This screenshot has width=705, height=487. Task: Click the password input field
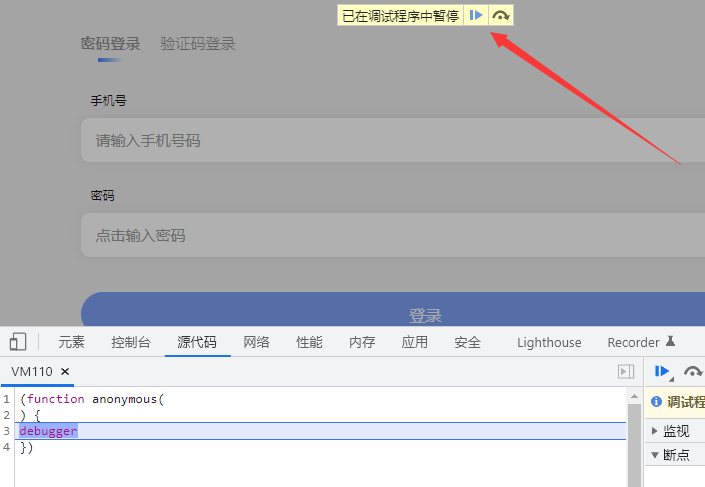[393, 235]
